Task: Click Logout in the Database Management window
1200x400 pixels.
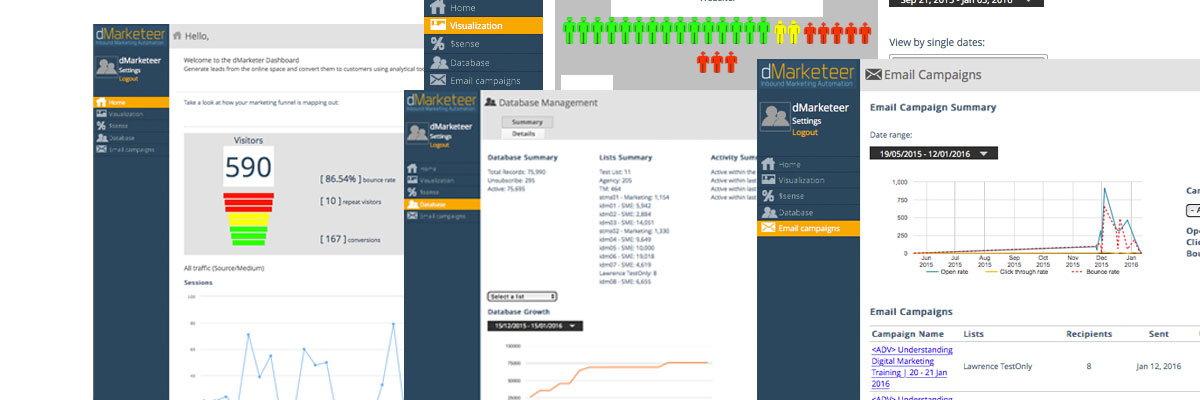Action: pos(440,144)
